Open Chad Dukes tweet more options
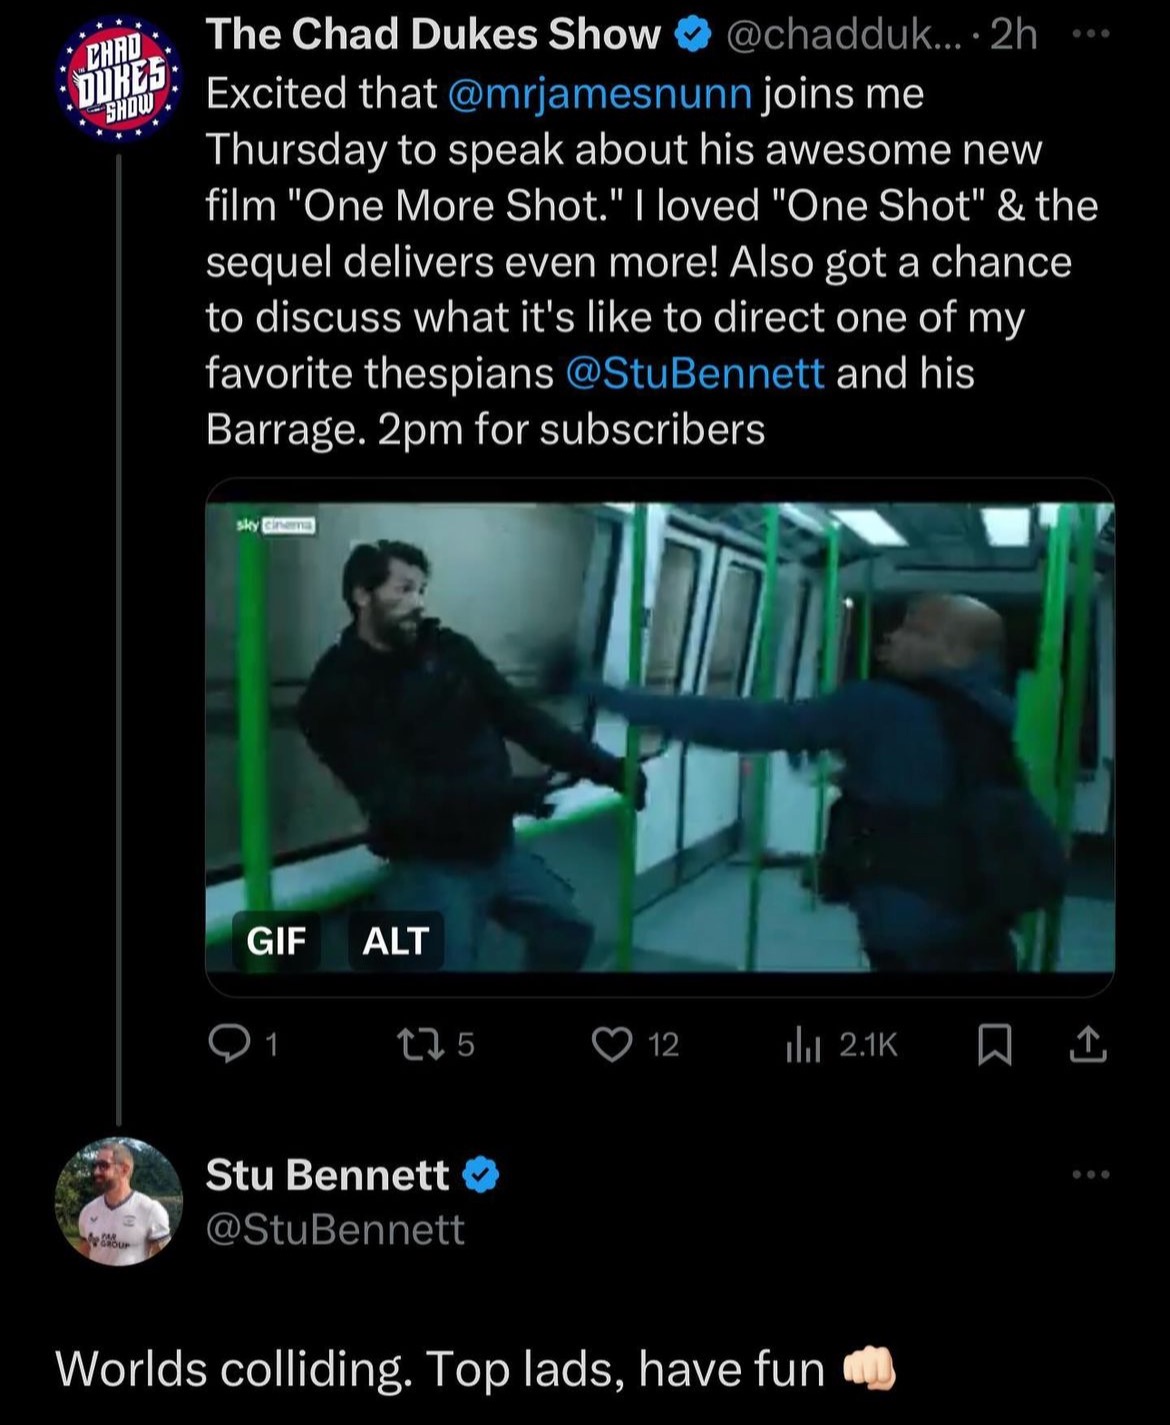This screenshot has width=1170, height=1425. pos(1090,34)
